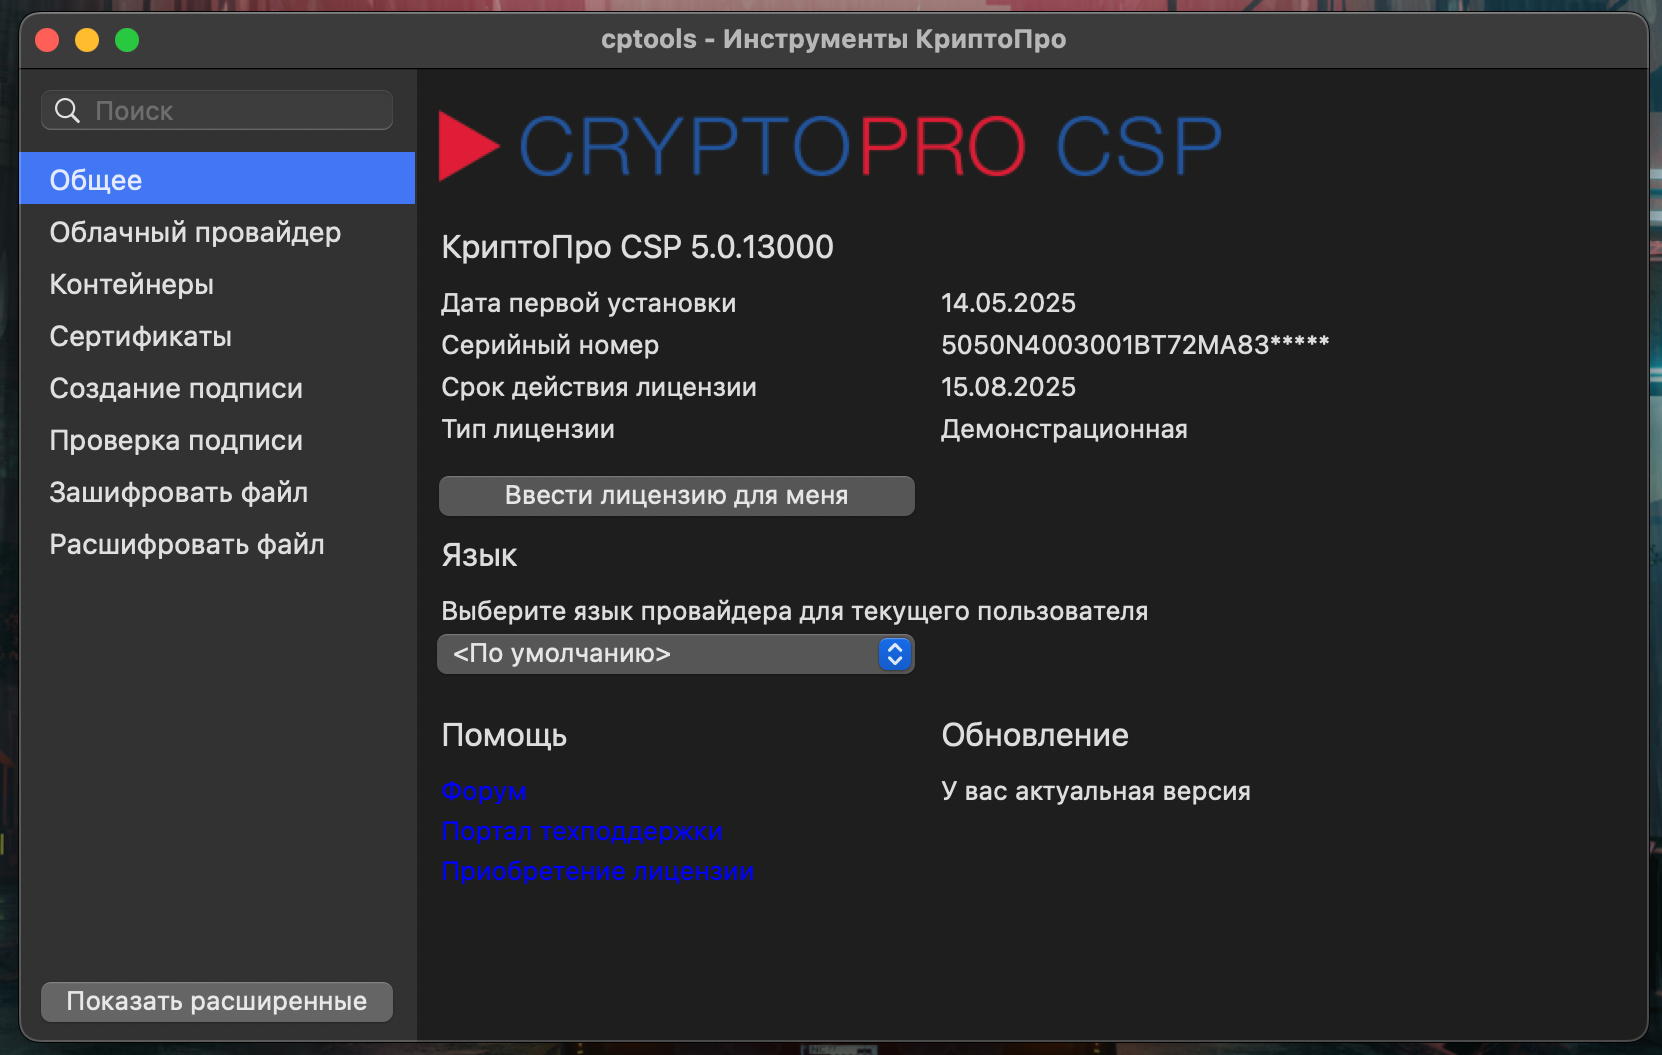
Task: Click the red triangle play icon in logo
Action: point(468,145)
